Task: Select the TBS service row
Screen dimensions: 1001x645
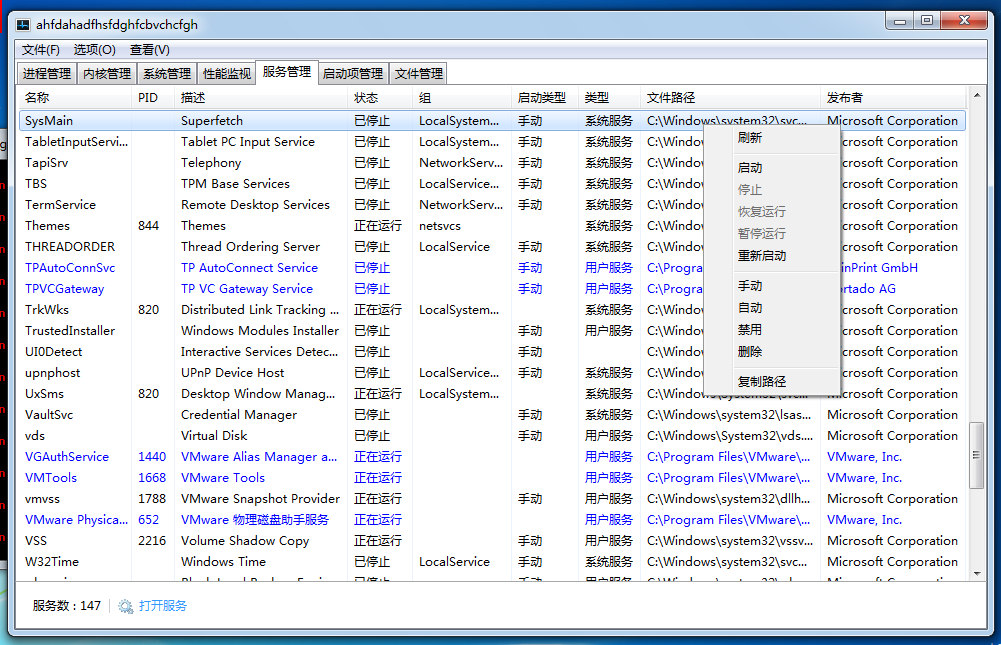Action: [492, 184]
